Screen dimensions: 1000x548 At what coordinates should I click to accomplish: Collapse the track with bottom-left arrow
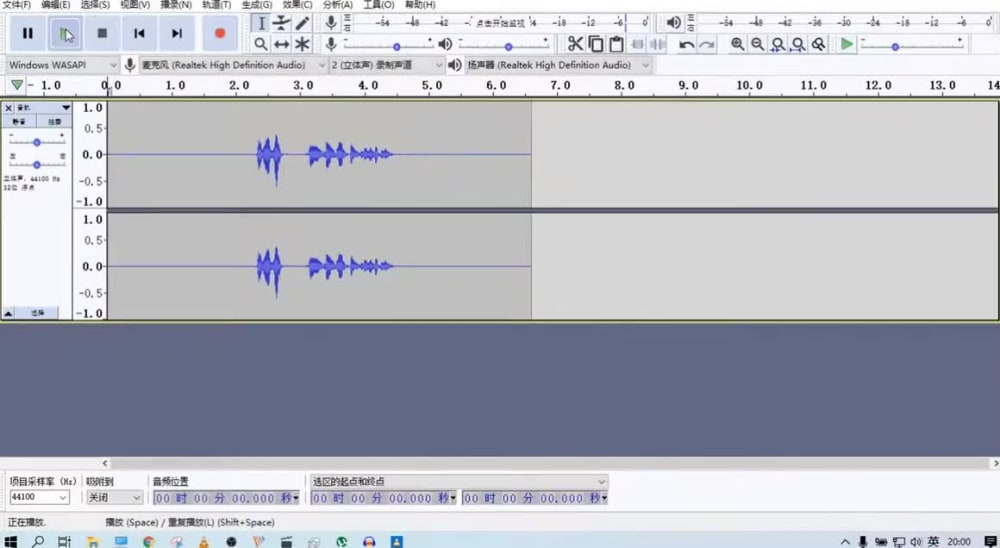(x=8, y=313)
